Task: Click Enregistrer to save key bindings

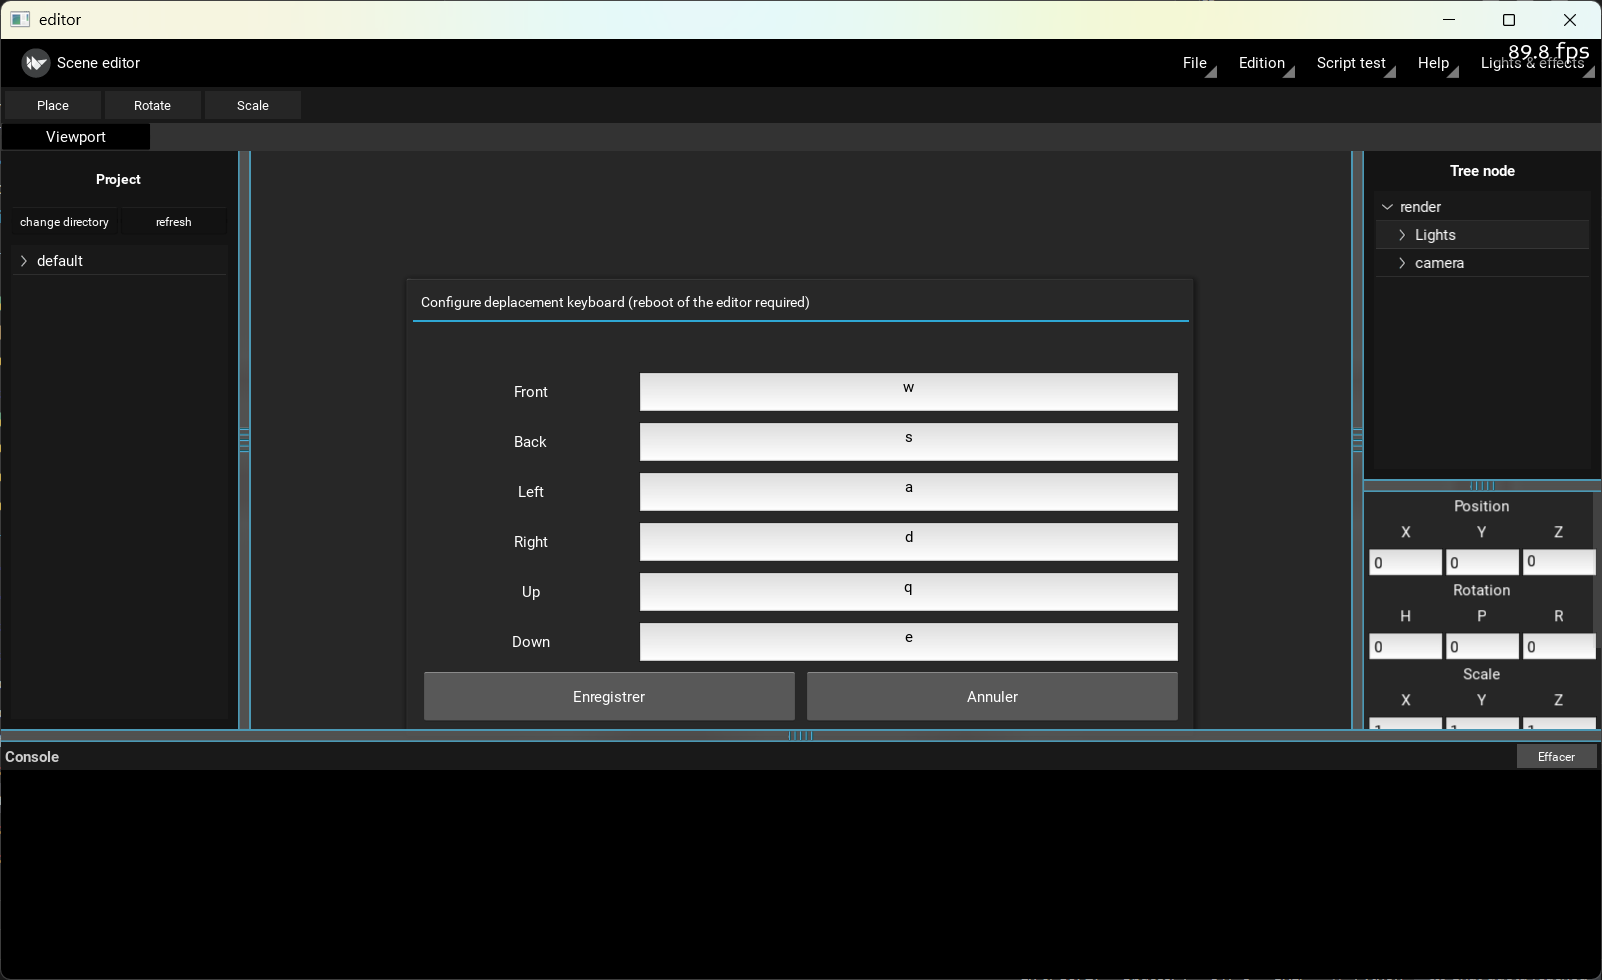Action: click(609, 696)
